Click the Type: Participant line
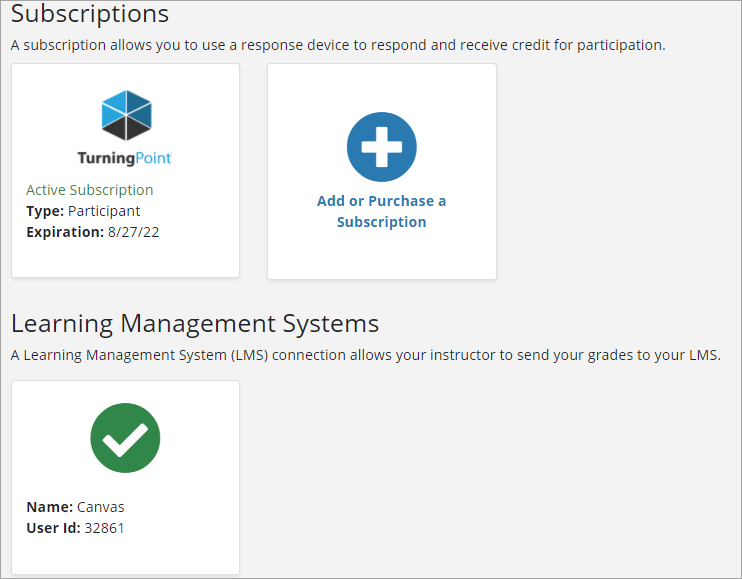The image size is (742, 579). coord(83,211)
